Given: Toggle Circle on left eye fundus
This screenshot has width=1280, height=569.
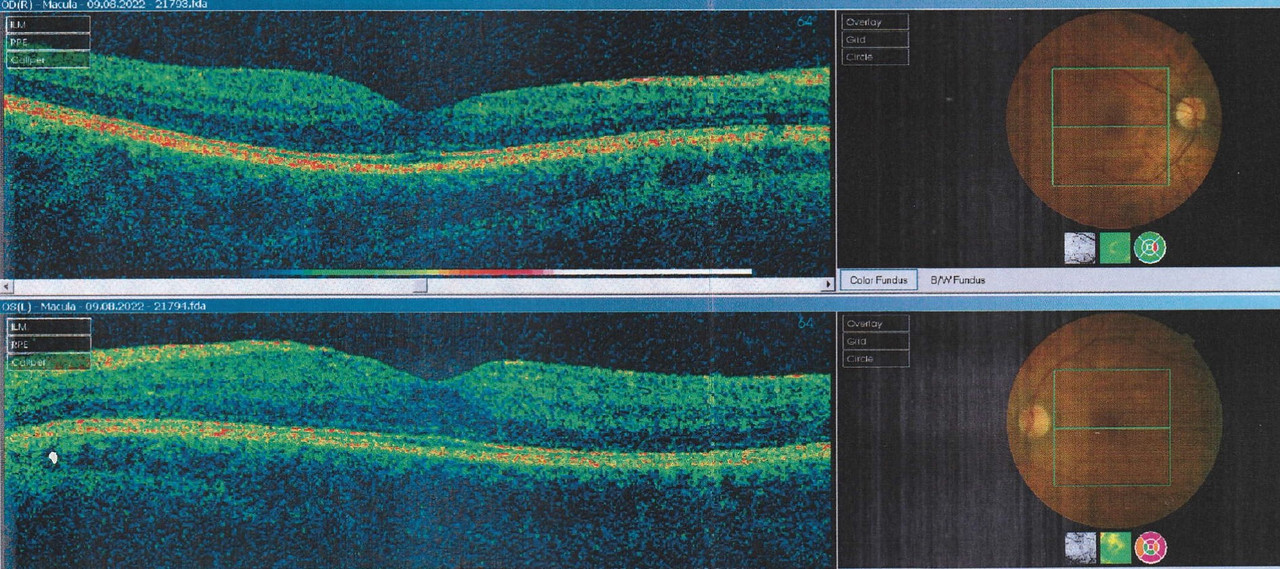Looking at the screenshot, I should (x=875, y=359).
